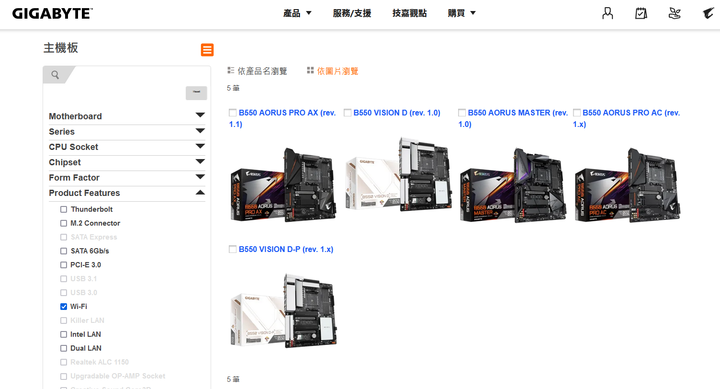This screenshot has height=389, width=720.
Task: Open the 購買 dropdown menu
Action: coord(461,13)
